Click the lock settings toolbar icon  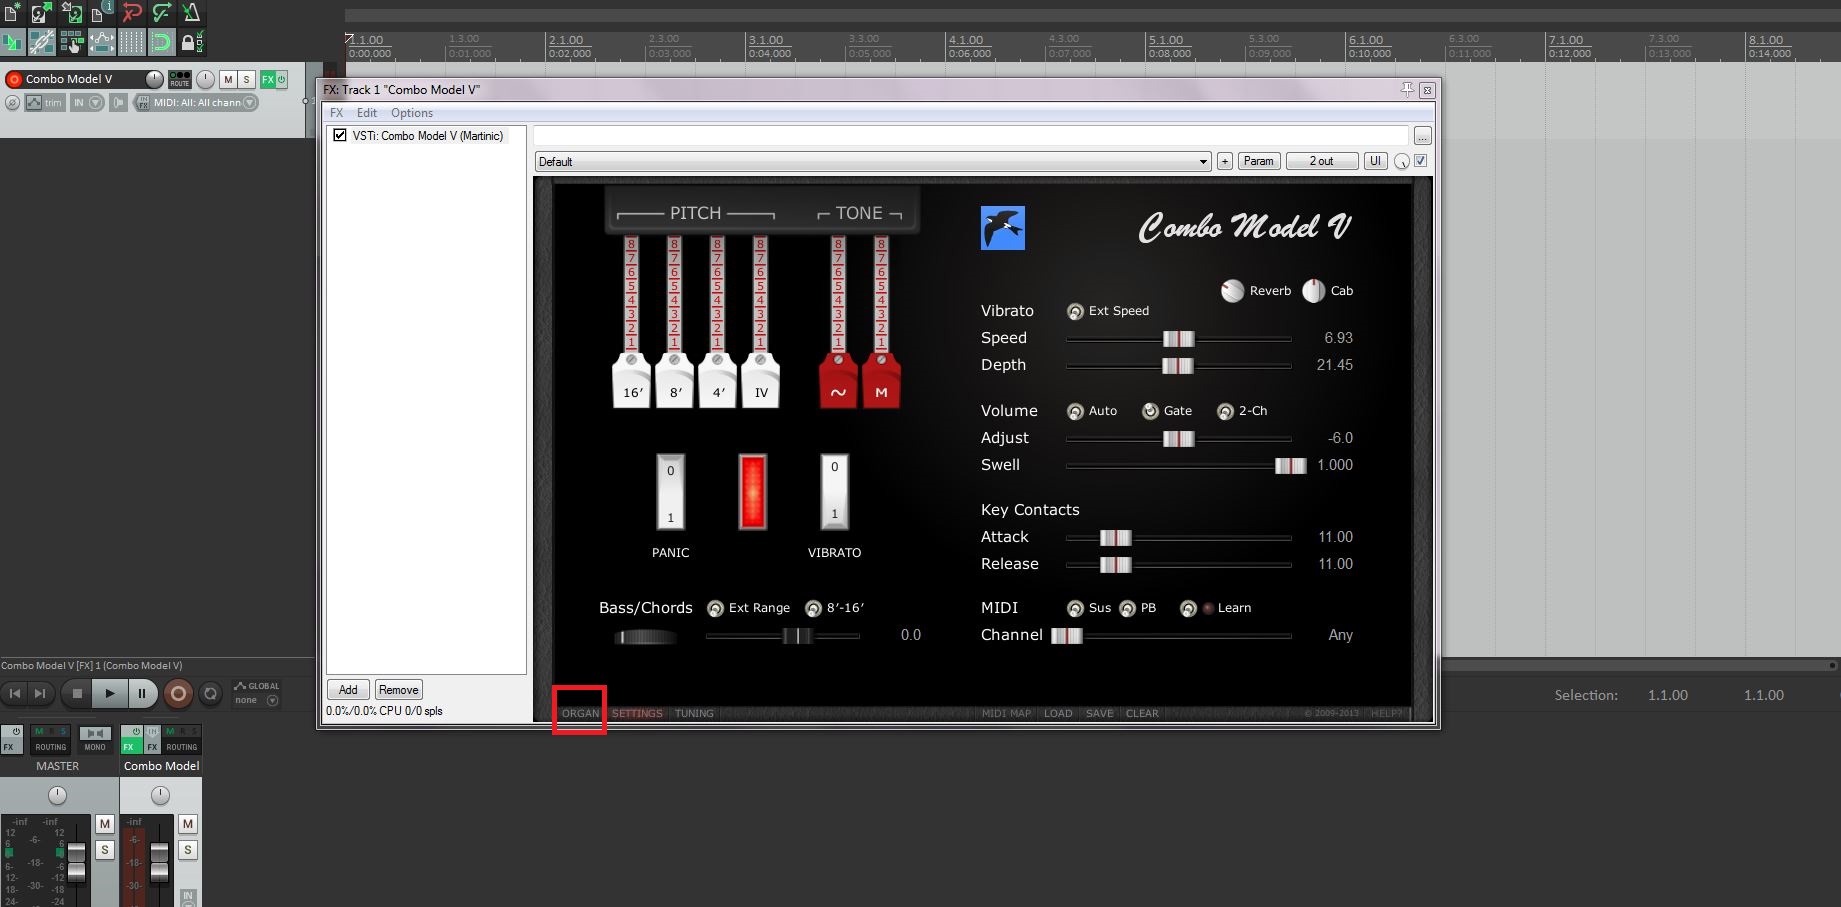coord(190,42)
